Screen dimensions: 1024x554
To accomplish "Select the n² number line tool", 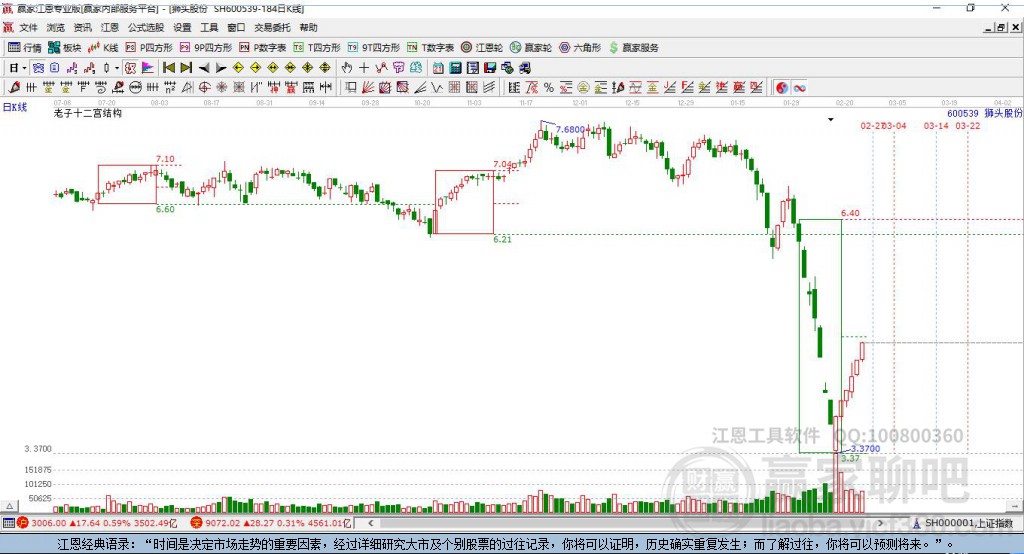I will click(x=170, y=88).
